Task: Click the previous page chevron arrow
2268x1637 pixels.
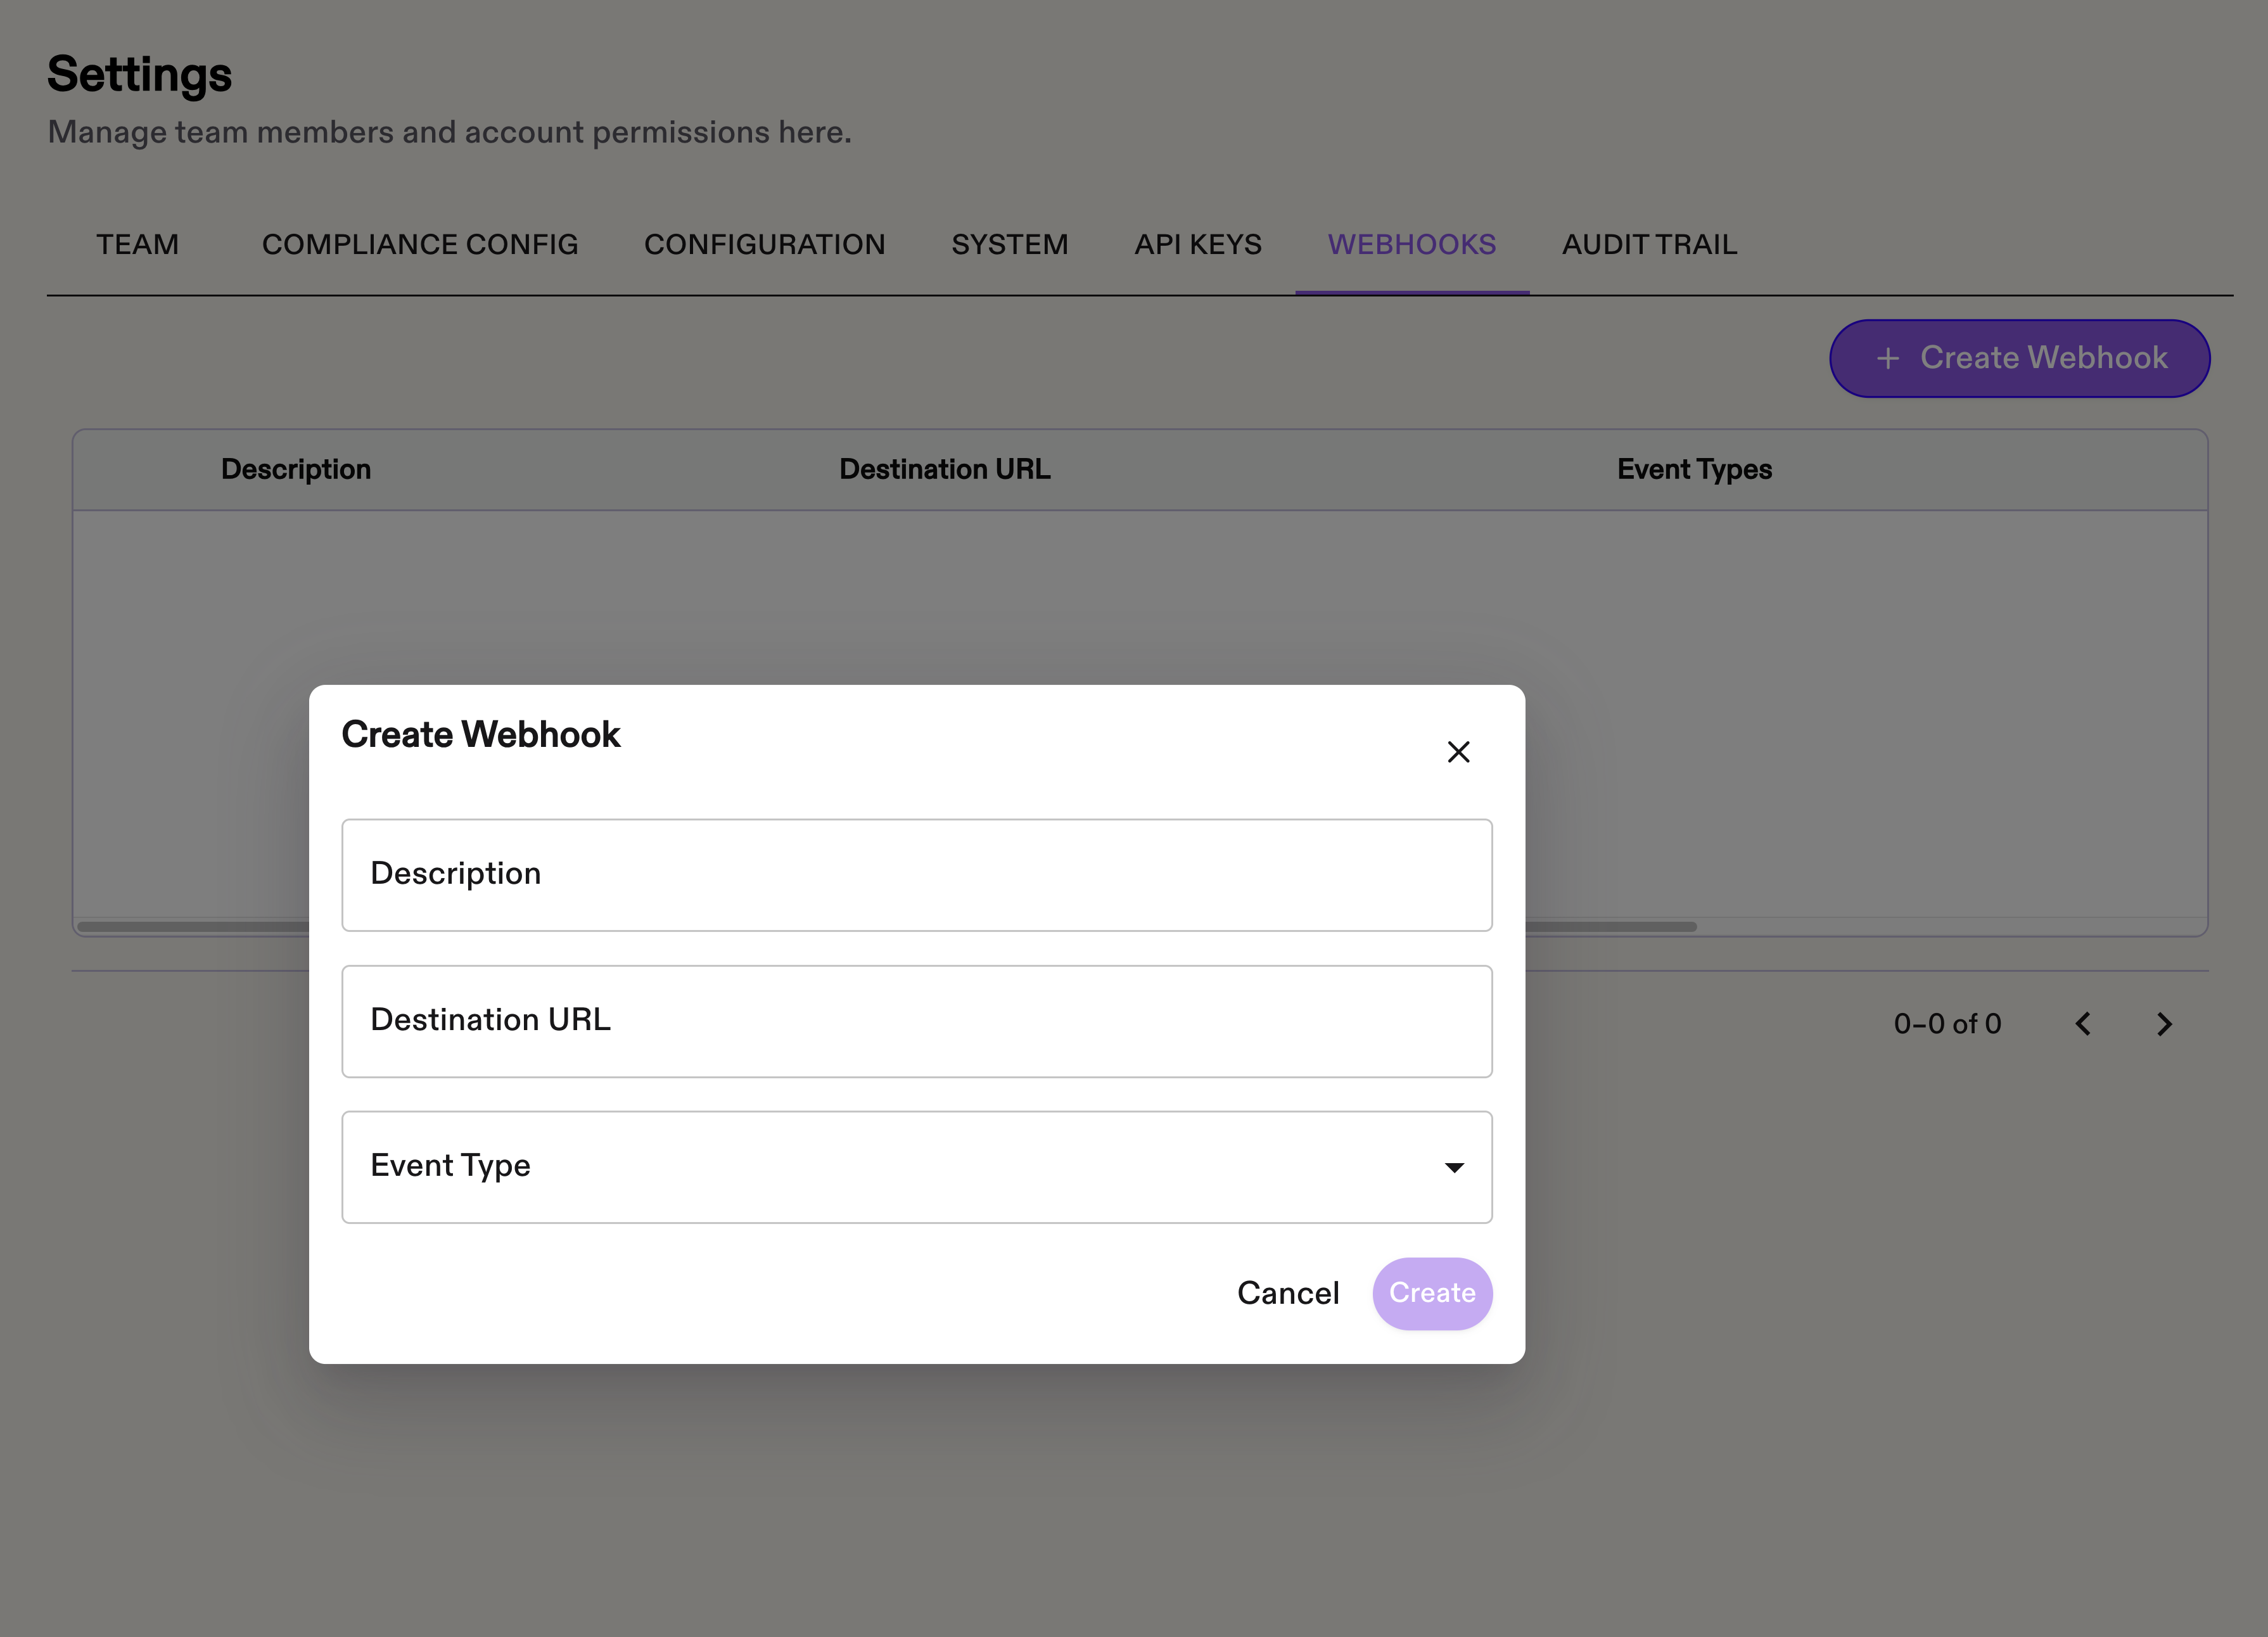Action: pos(2083,1024)
